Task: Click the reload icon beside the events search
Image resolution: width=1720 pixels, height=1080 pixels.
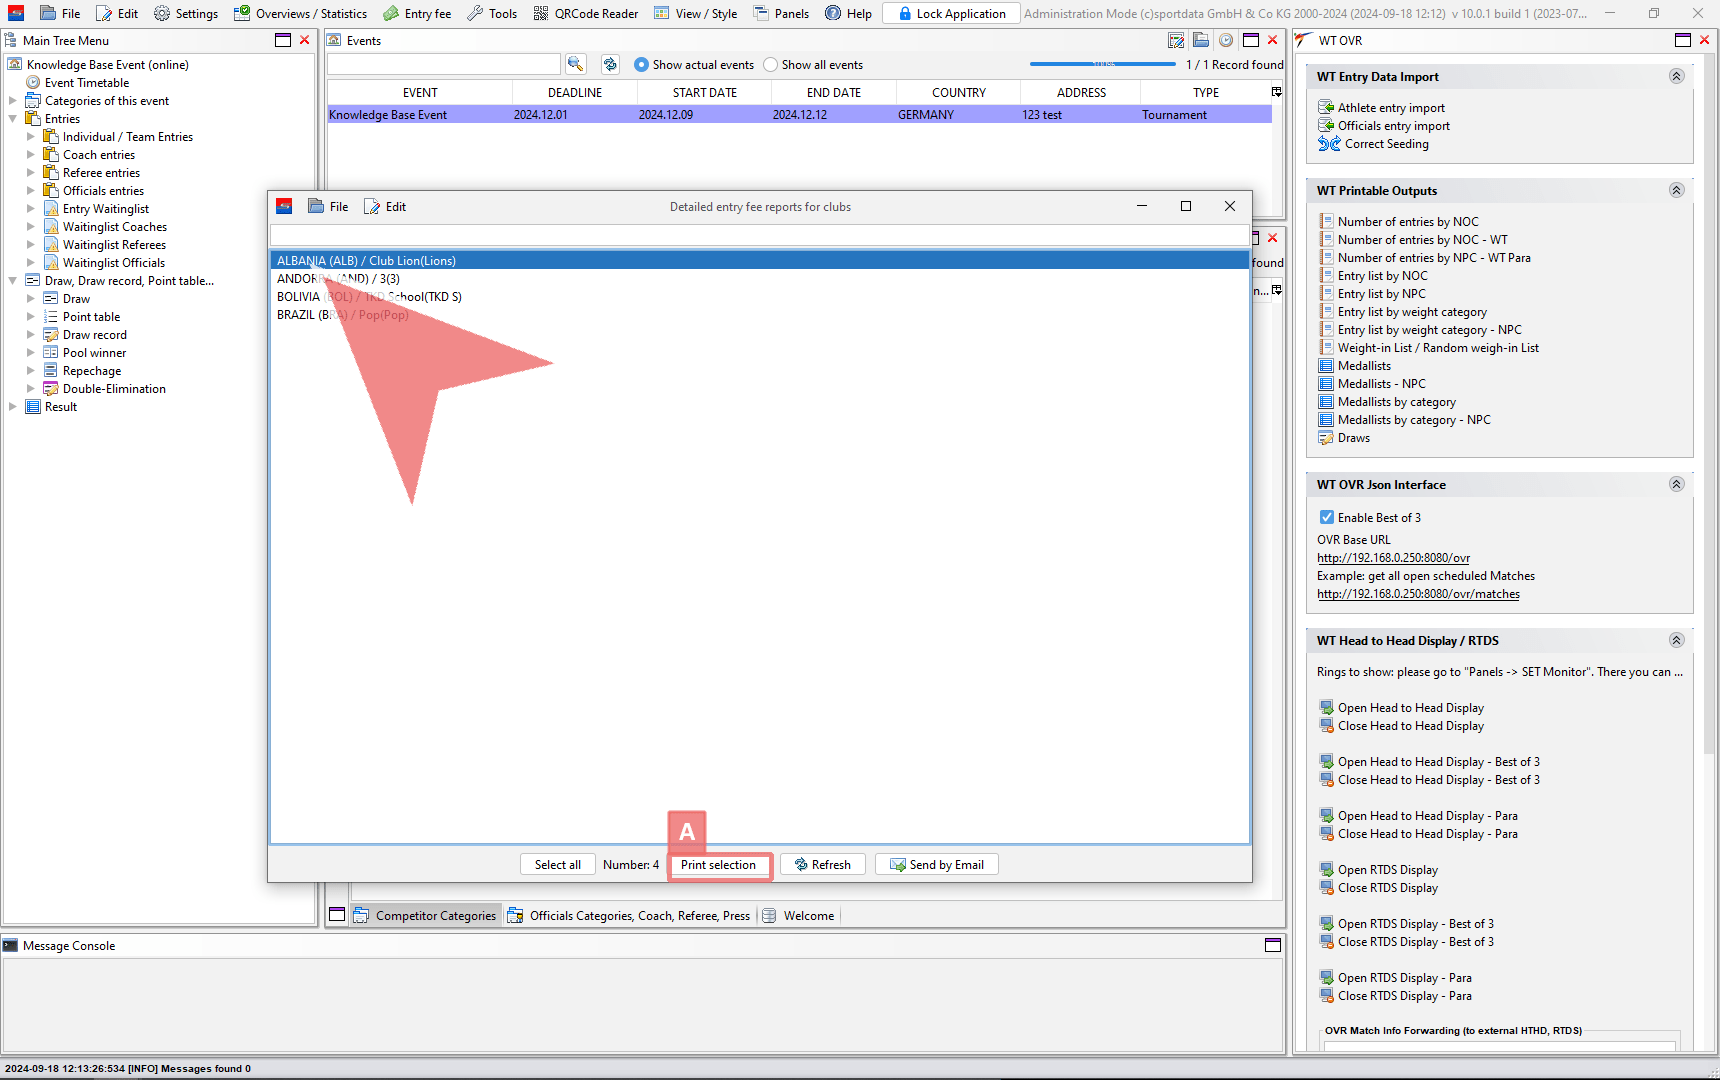Action: [610, 64]
